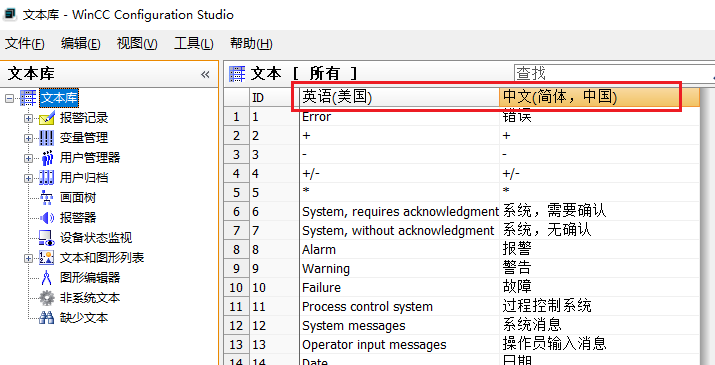Select 文本和图形列表 in the tree

[x=102, y=258]
